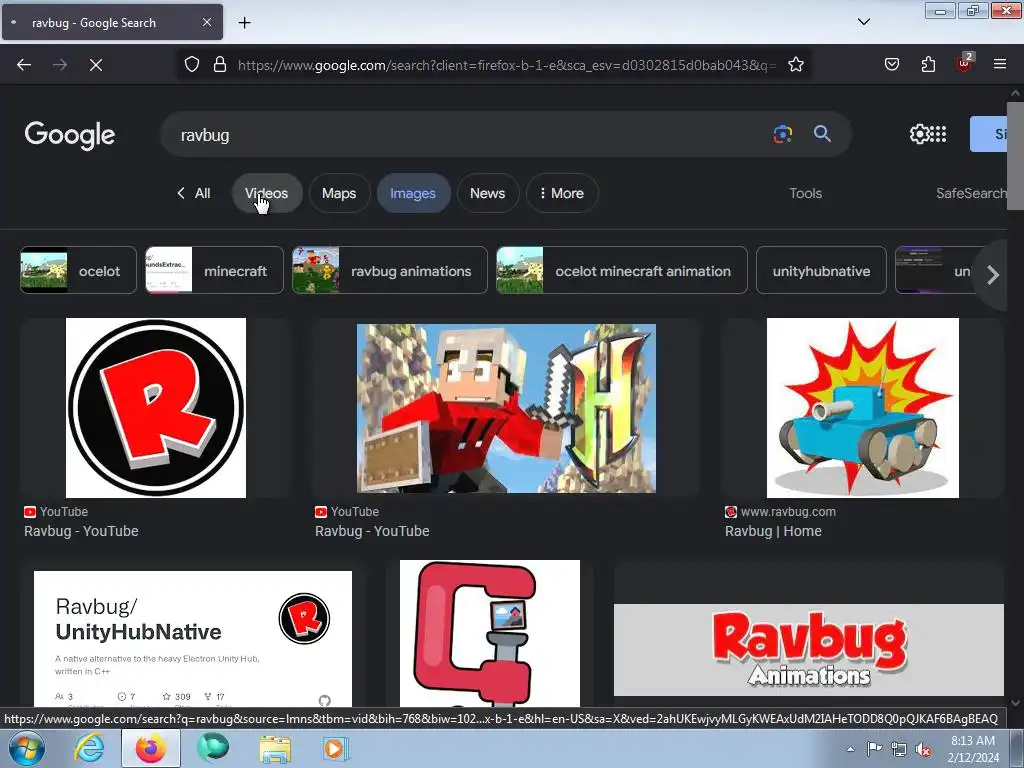Switch to the All results tab
Screen dimensions: 1024x768
194,193
